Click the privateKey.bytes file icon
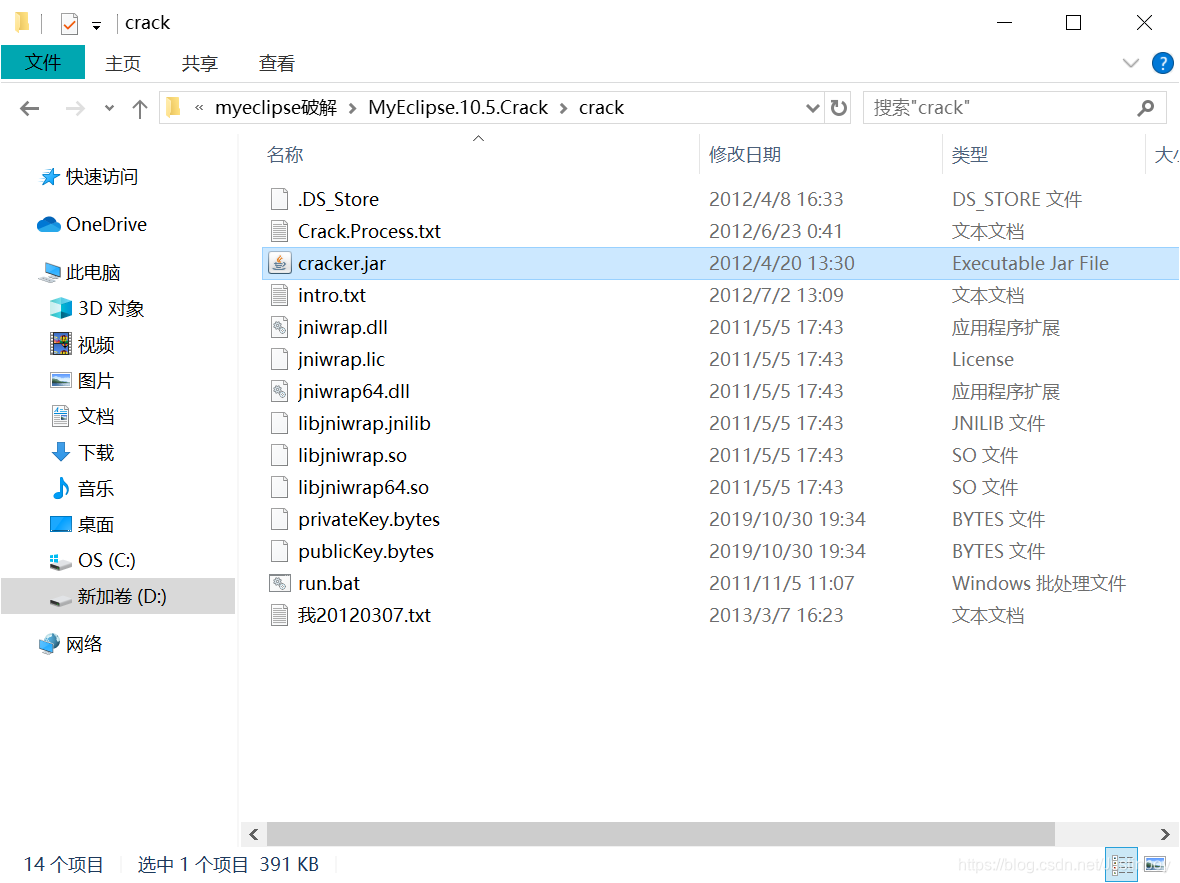Image resolution: width=1180 pixels, height=883 pixels. (x=279, y=519)
